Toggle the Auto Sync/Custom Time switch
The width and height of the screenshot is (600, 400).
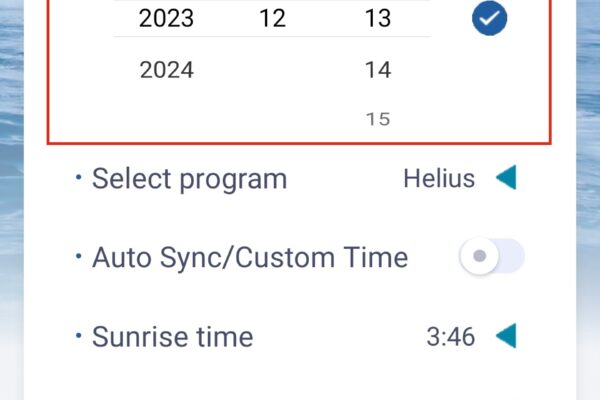[x=492, y=256]
